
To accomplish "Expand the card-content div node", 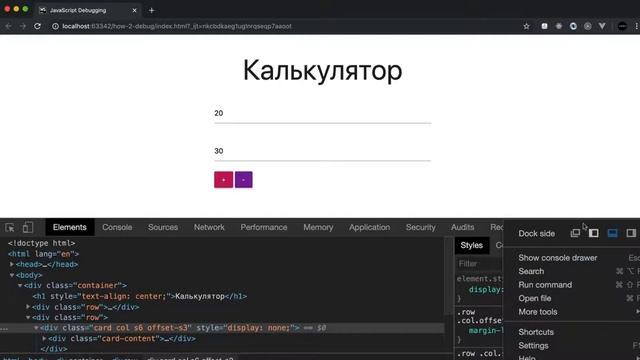I will (44, 339).
